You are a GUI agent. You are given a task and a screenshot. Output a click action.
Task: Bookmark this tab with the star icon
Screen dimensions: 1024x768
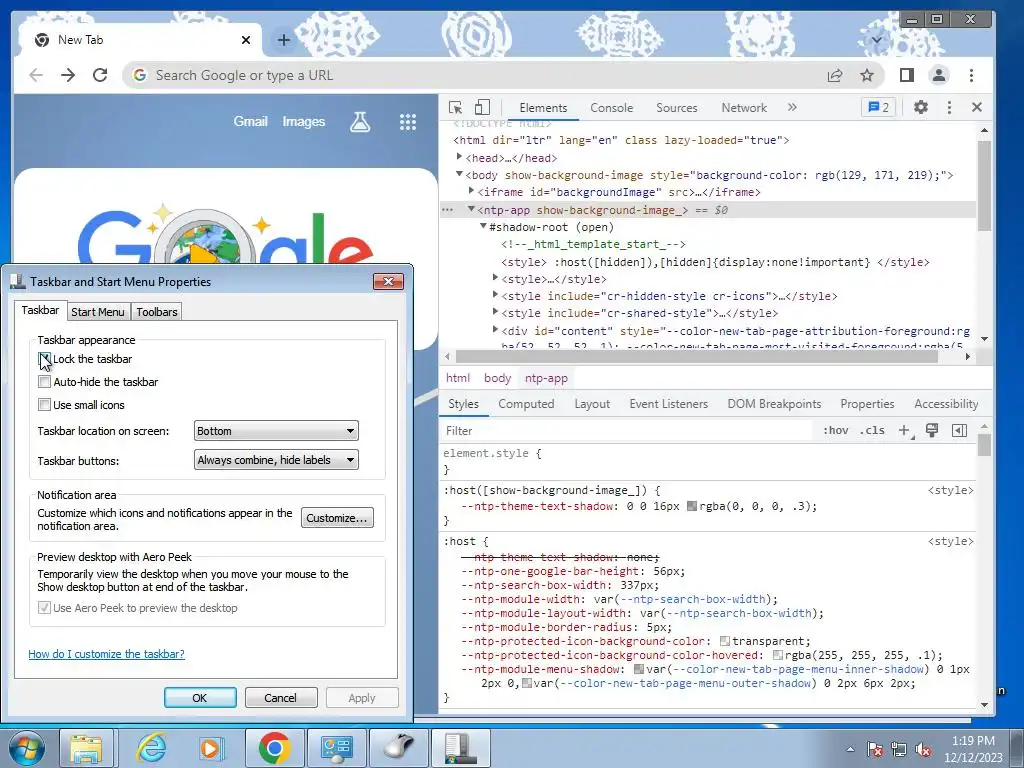(x=867, y=75)
